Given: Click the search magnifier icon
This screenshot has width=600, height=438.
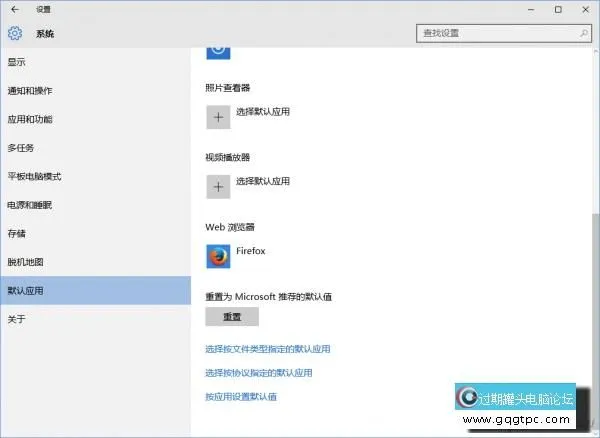Looking at the screenshot, I should [x=580, y=34].
